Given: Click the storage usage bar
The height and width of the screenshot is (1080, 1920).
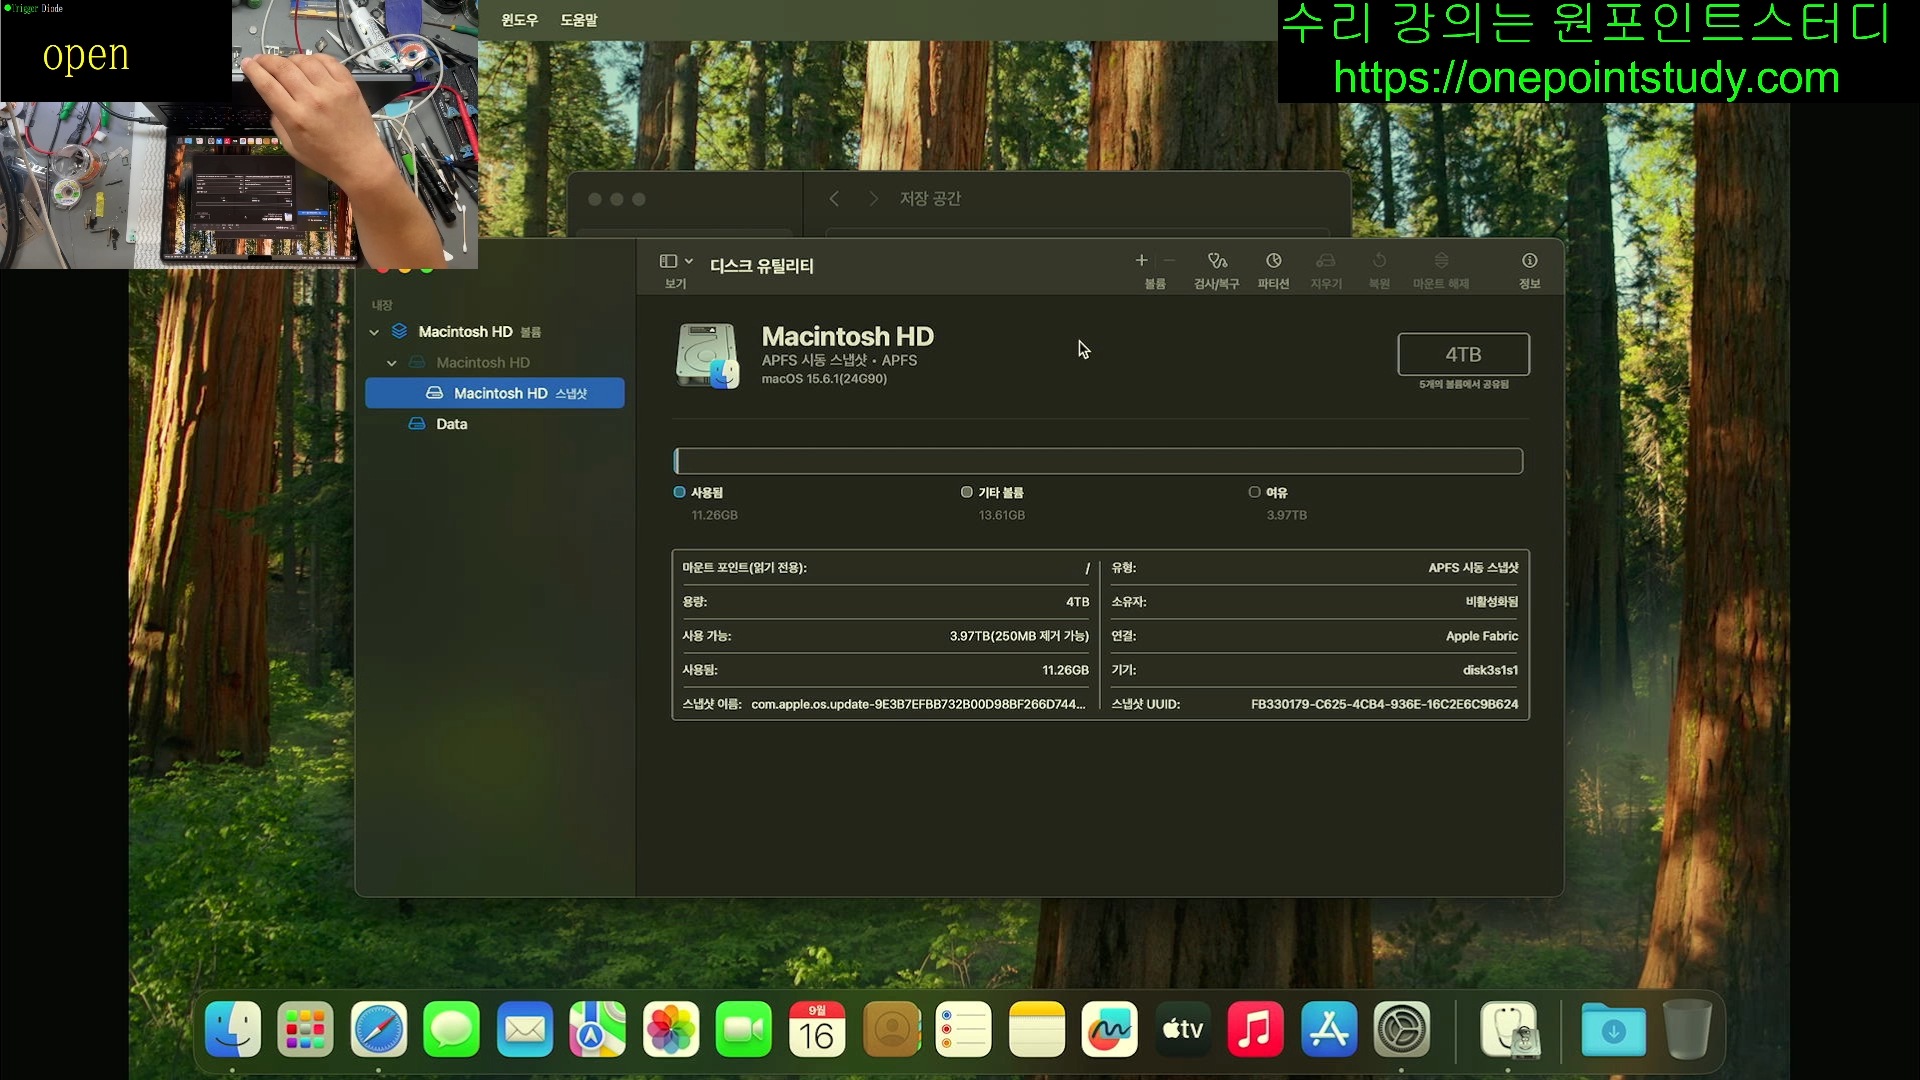Looking at the screenshot, I should tap(1098, 461).
